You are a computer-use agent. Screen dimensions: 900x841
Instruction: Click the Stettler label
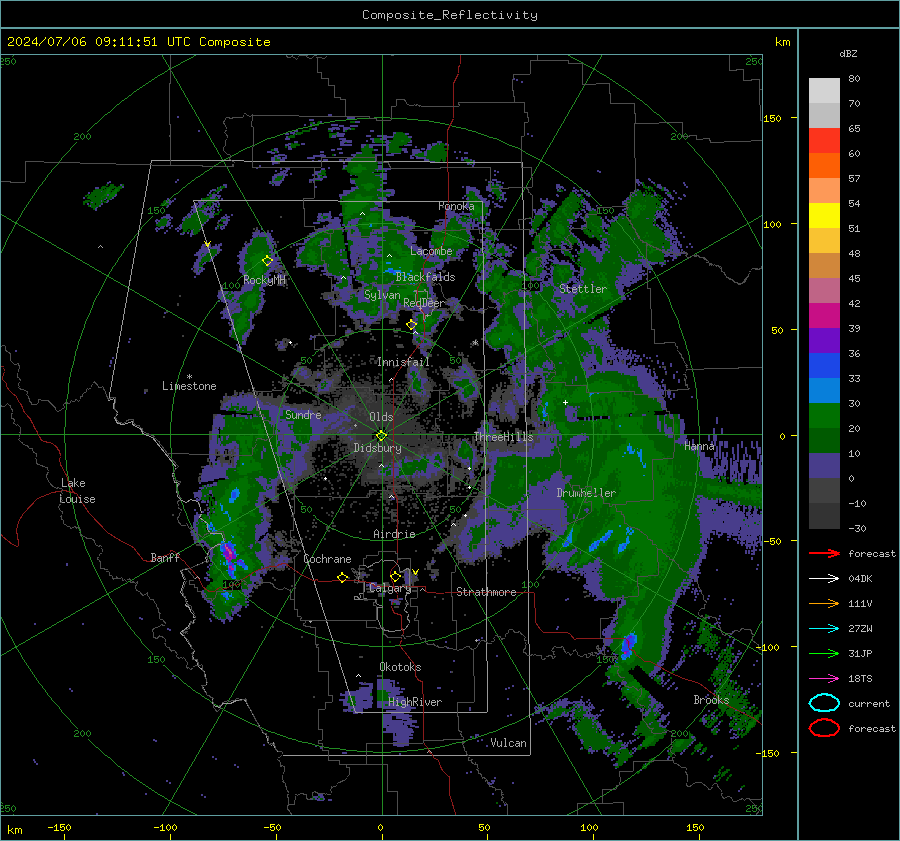pos(583,289)
